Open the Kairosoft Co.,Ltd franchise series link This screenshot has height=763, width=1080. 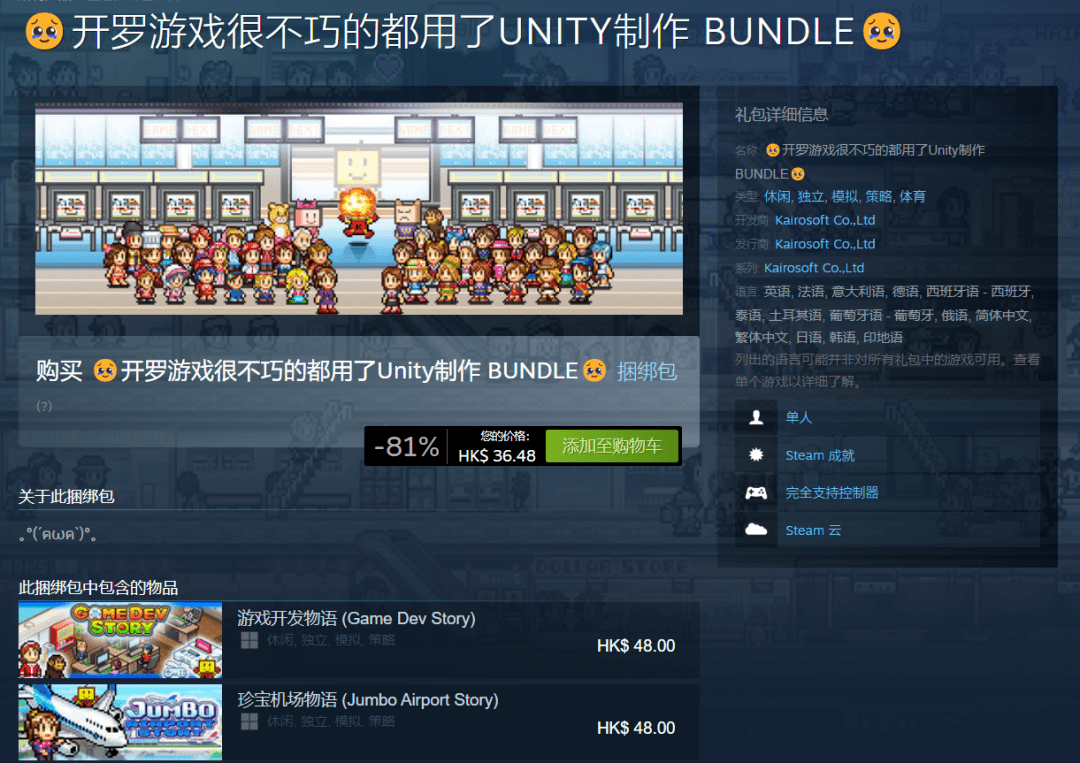(x=813, y=268)
